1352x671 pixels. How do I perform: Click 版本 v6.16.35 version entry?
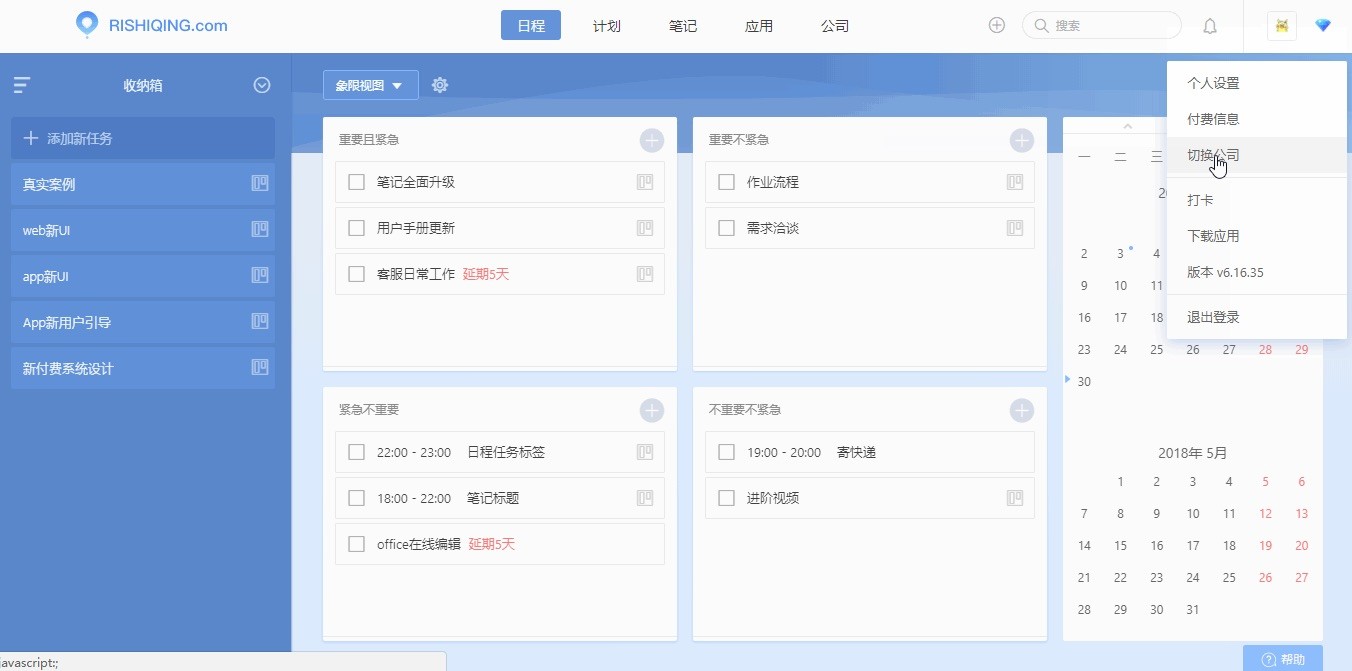[1257, 272]
